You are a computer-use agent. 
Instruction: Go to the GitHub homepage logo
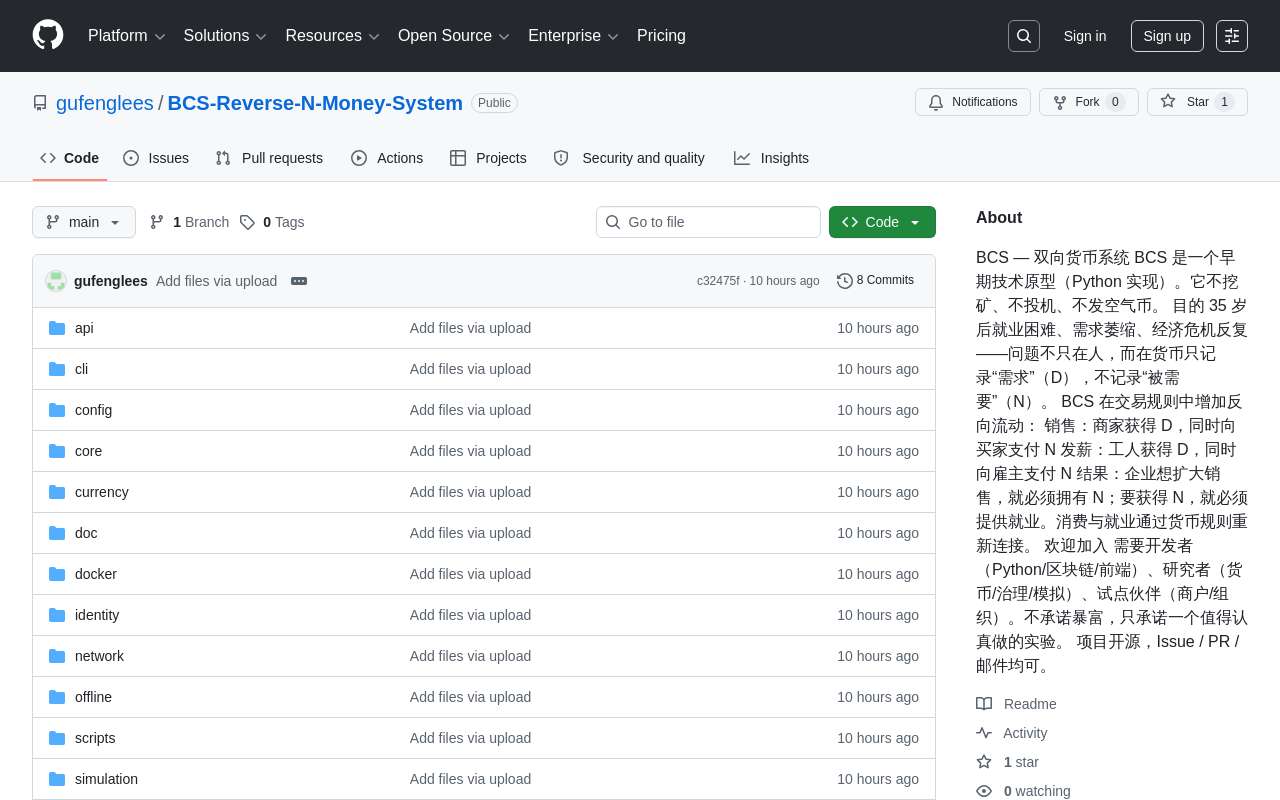(x=48, y=35)
